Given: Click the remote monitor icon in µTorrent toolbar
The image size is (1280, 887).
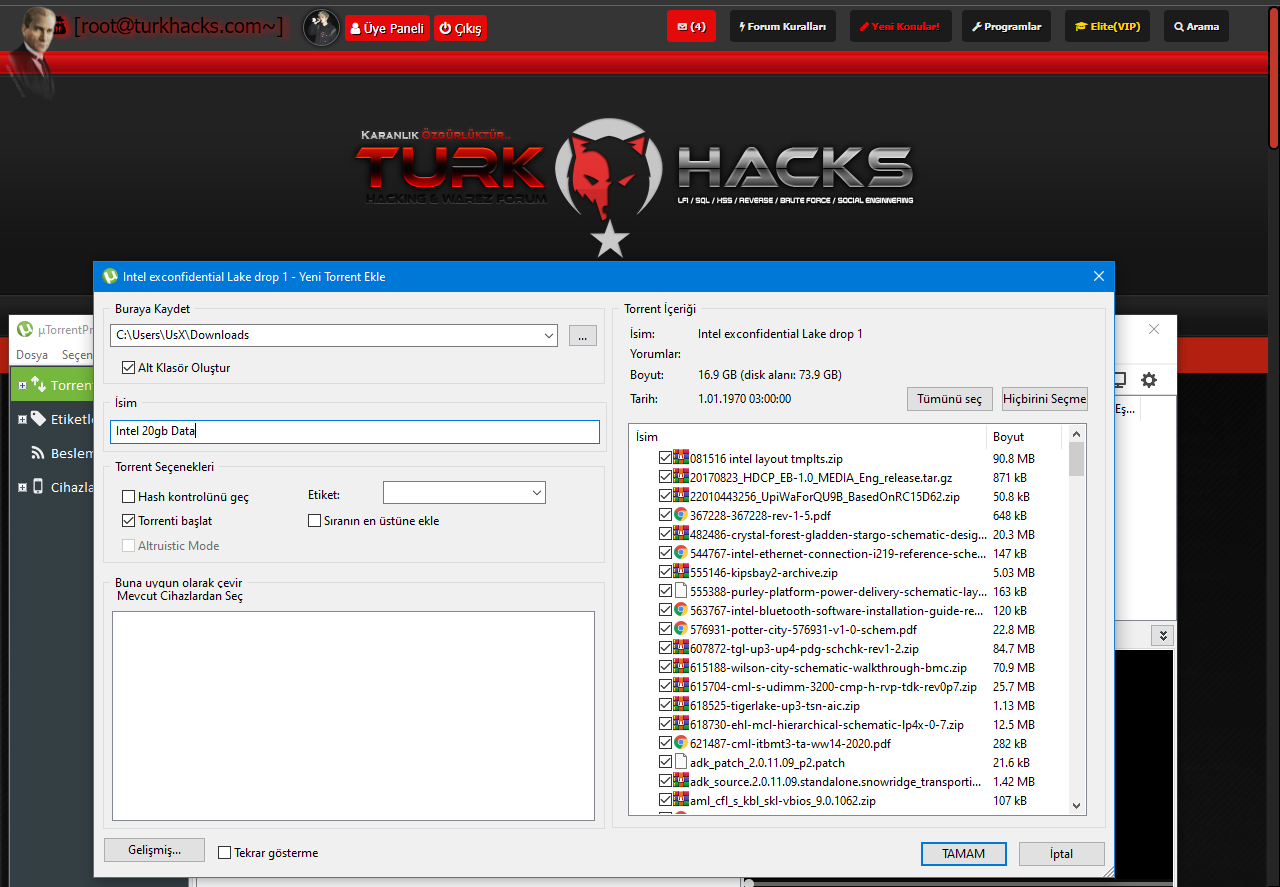Looking at the screenshot, I should [x=1119, y=380].
